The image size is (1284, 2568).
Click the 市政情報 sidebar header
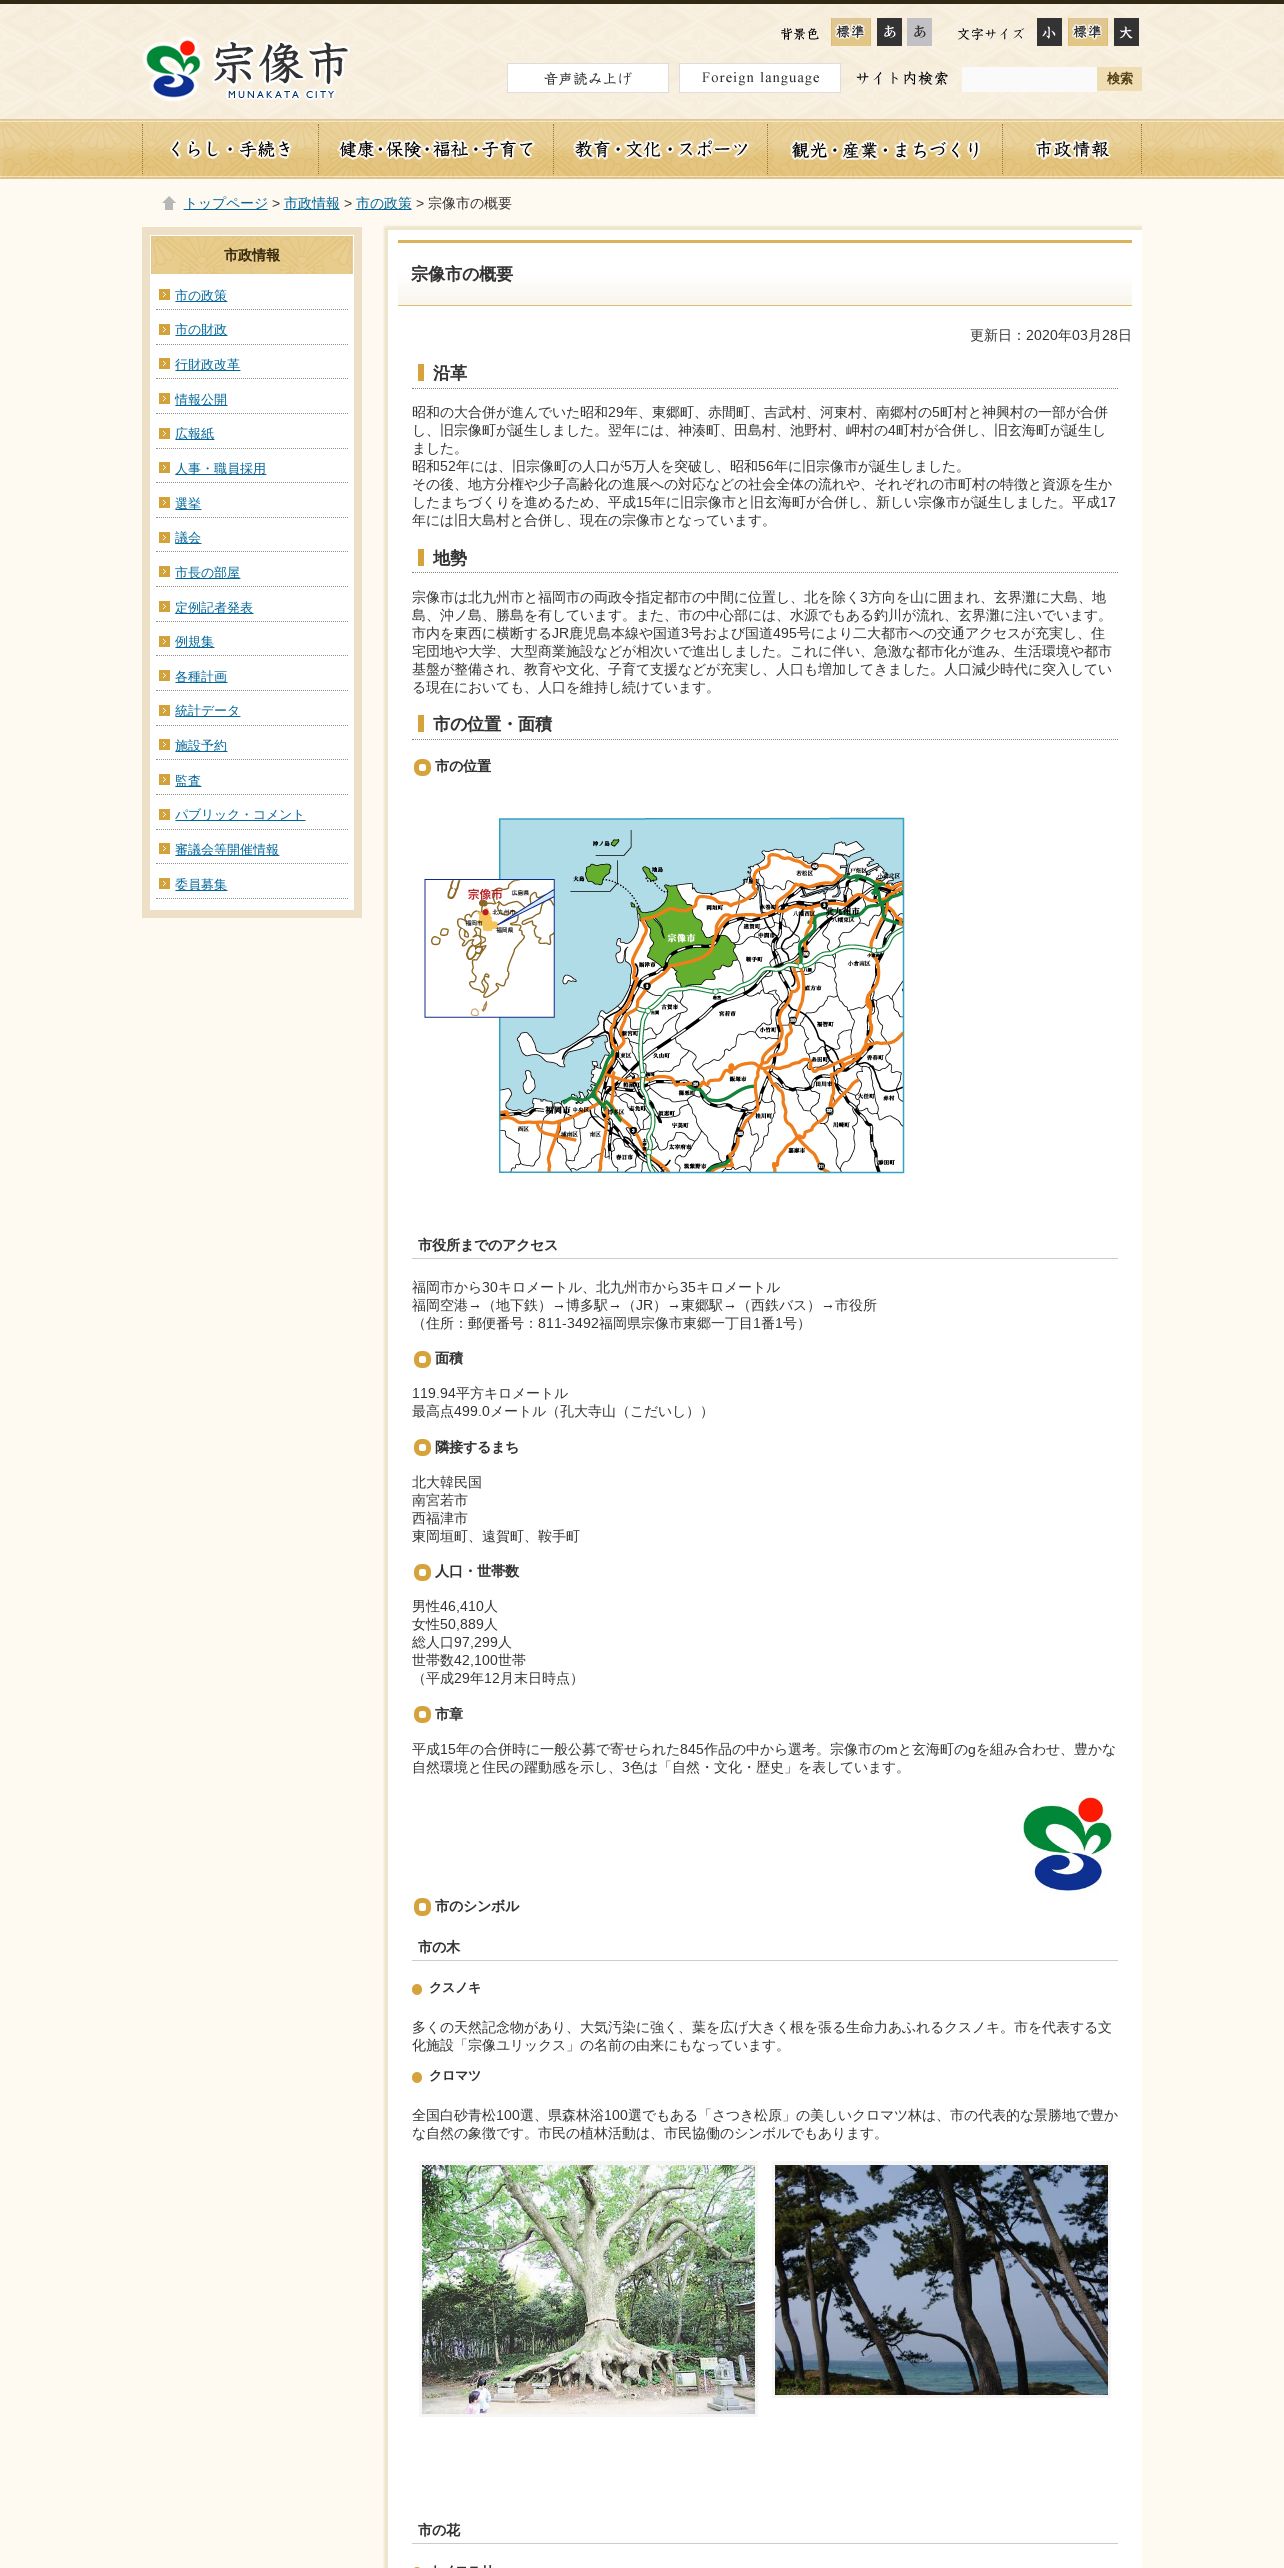coord(252,255)
